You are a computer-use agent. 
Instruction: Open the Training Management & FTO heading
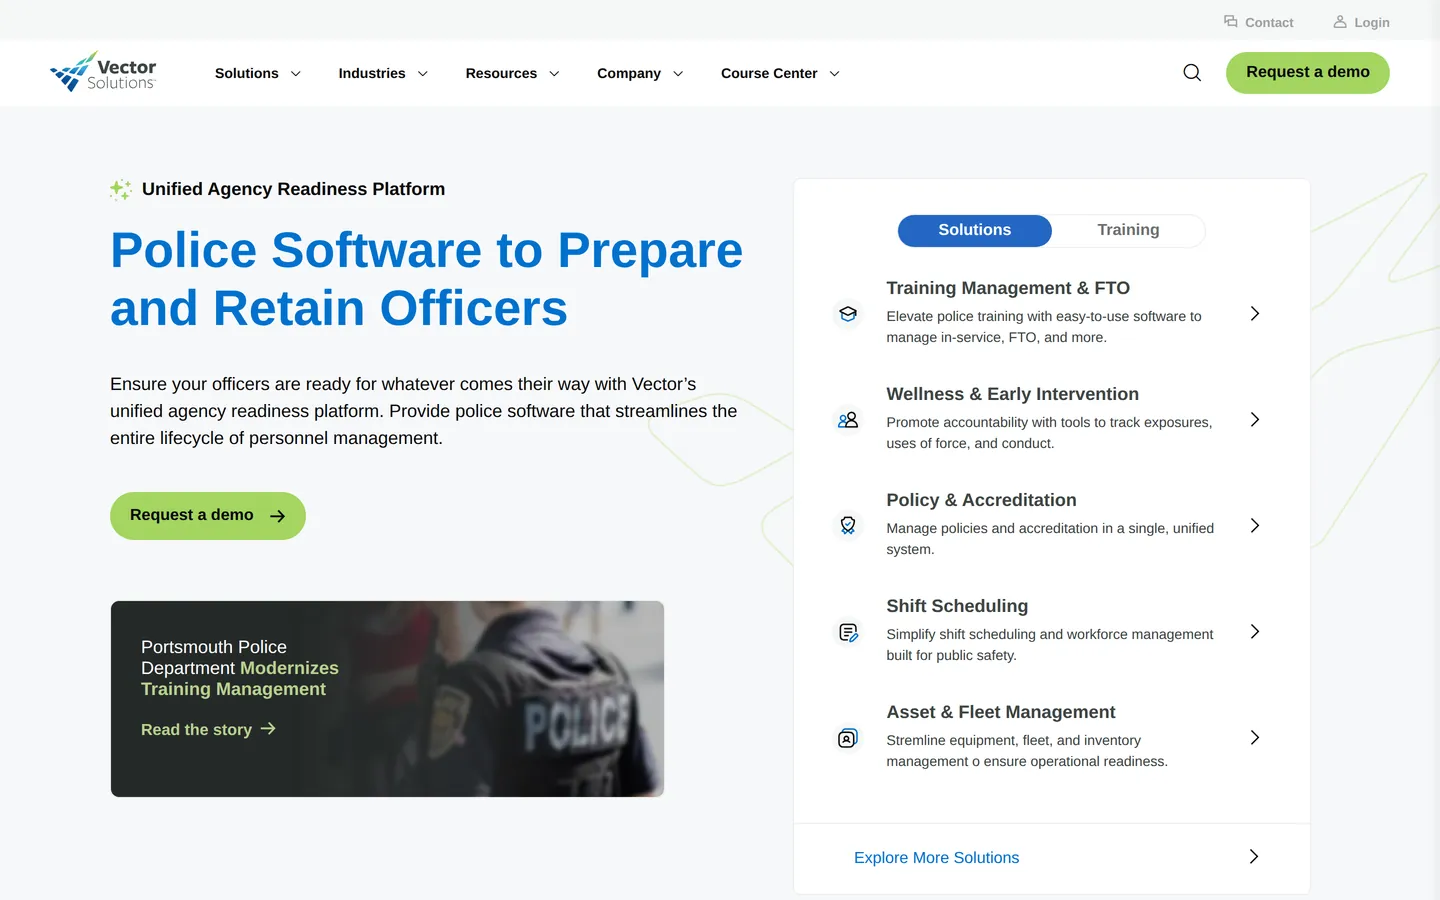1008,288
